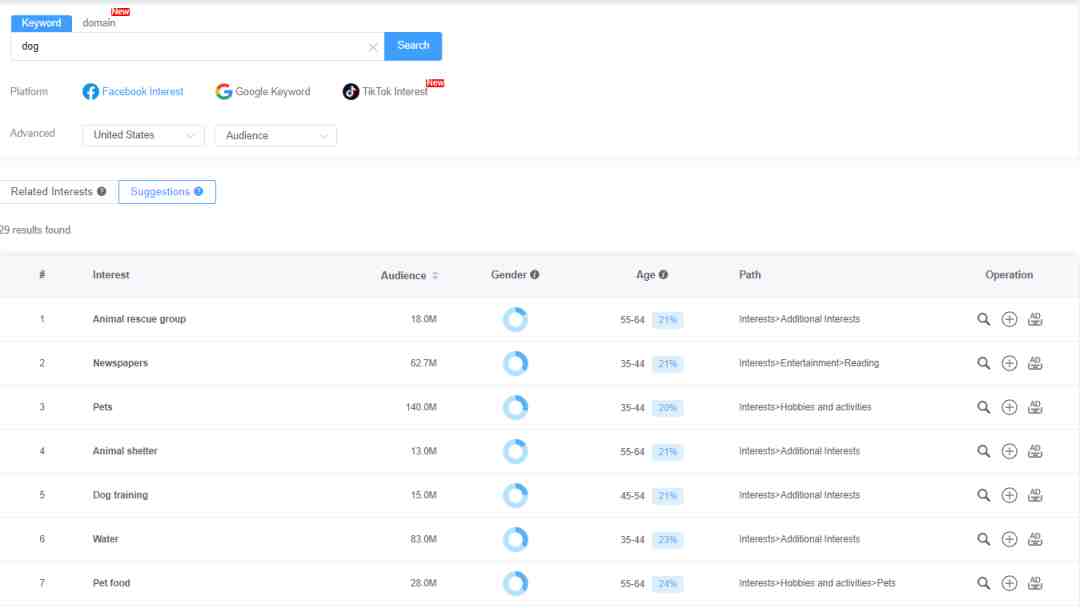Select TikTok Interest platform
This screenshot has height=608, width=1080.
click(385, 92)
